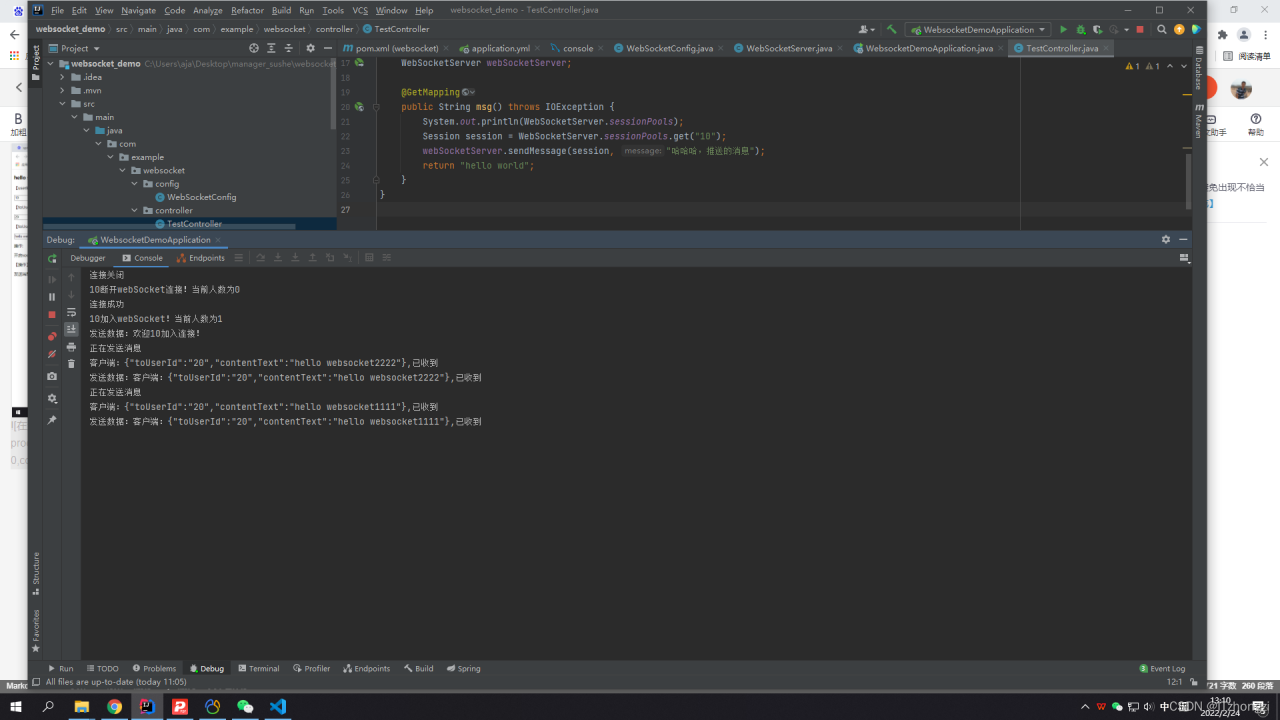
Task: Click the Build project hammer icon
Action: click(x=891, y=30)
